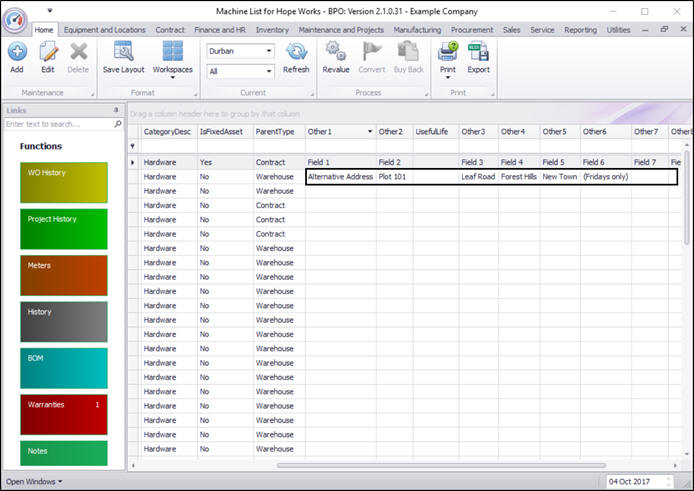Click the Refresh icon

296,51
